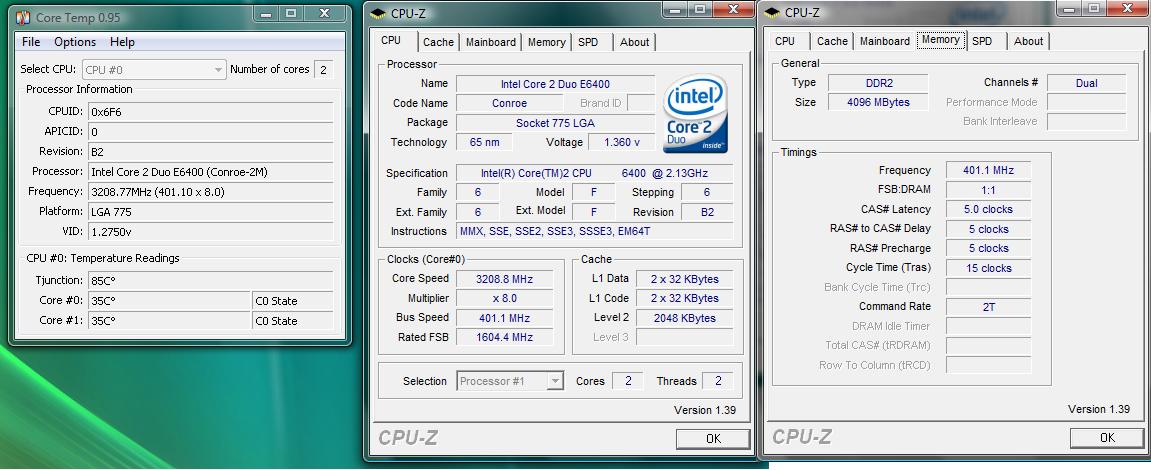Click Core #1 C0 State cell
1151x470 pixels.
coord(292,321)
